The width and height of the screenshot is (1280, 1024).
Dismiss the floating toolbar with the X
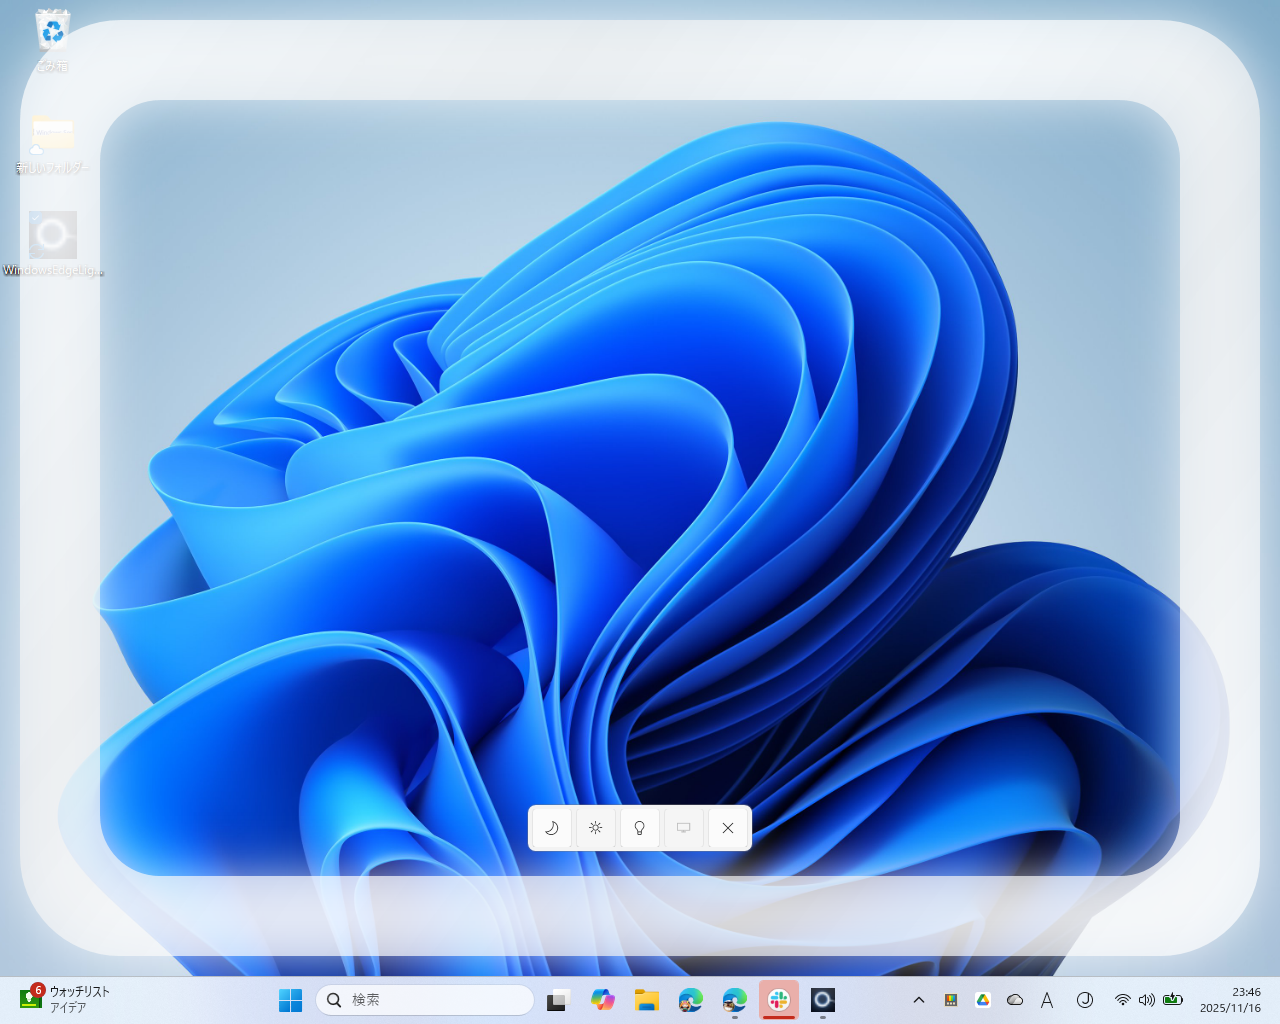(x=728, y=828)
